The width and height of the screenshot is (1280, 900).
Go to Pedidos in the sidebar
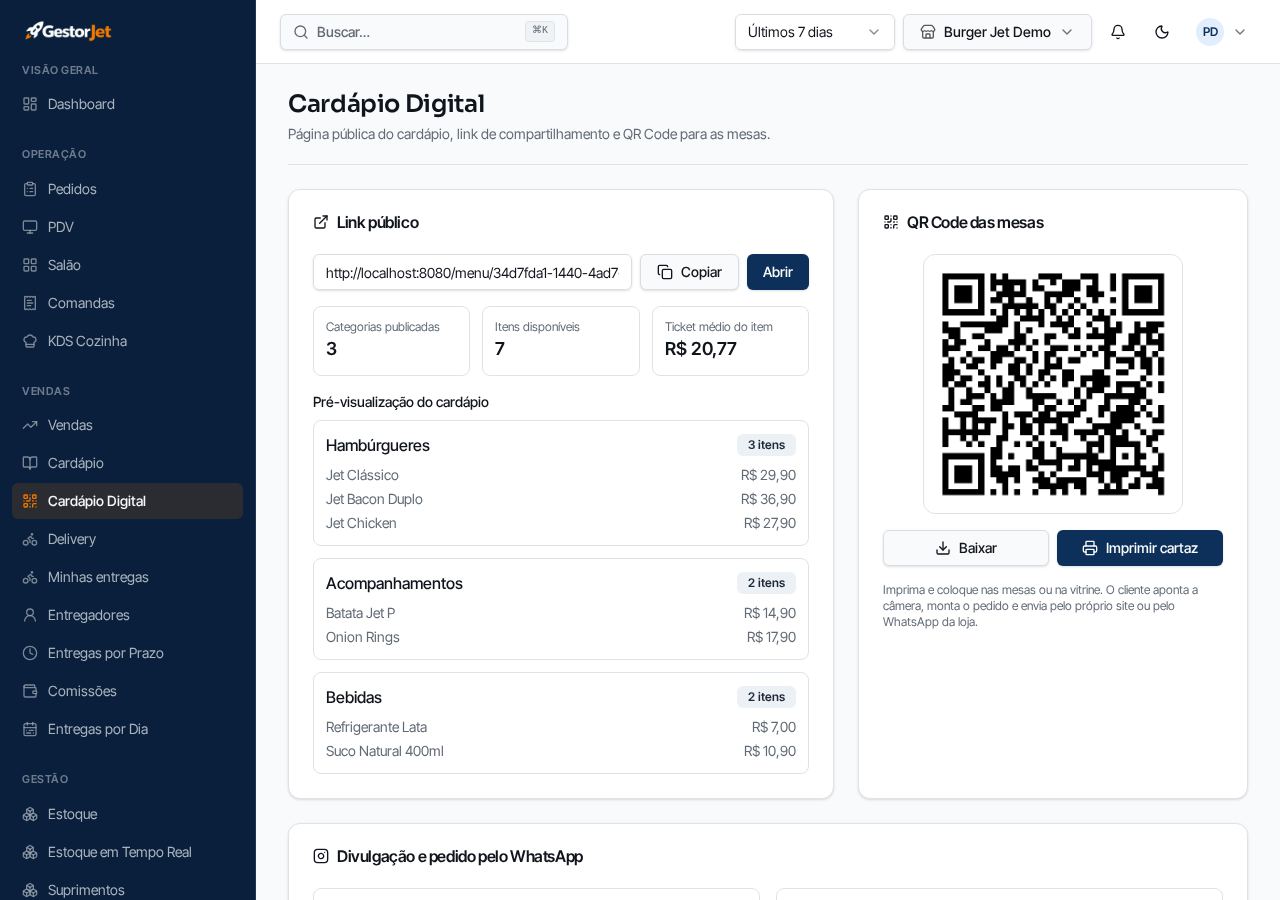127,189
